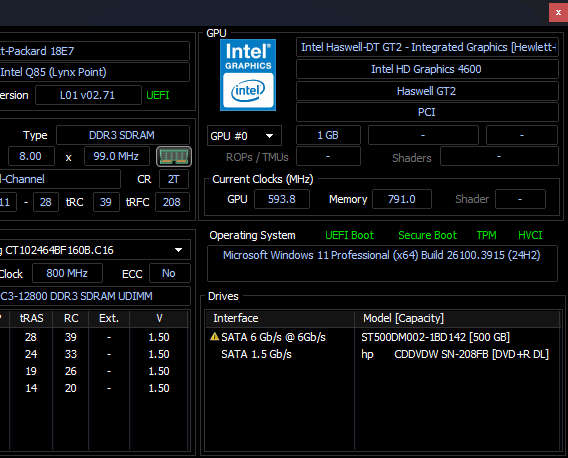Click the Secure Boot indicator
Image resolution: width=568 pixels, height=458 pixels.
(x=427, y=236)
